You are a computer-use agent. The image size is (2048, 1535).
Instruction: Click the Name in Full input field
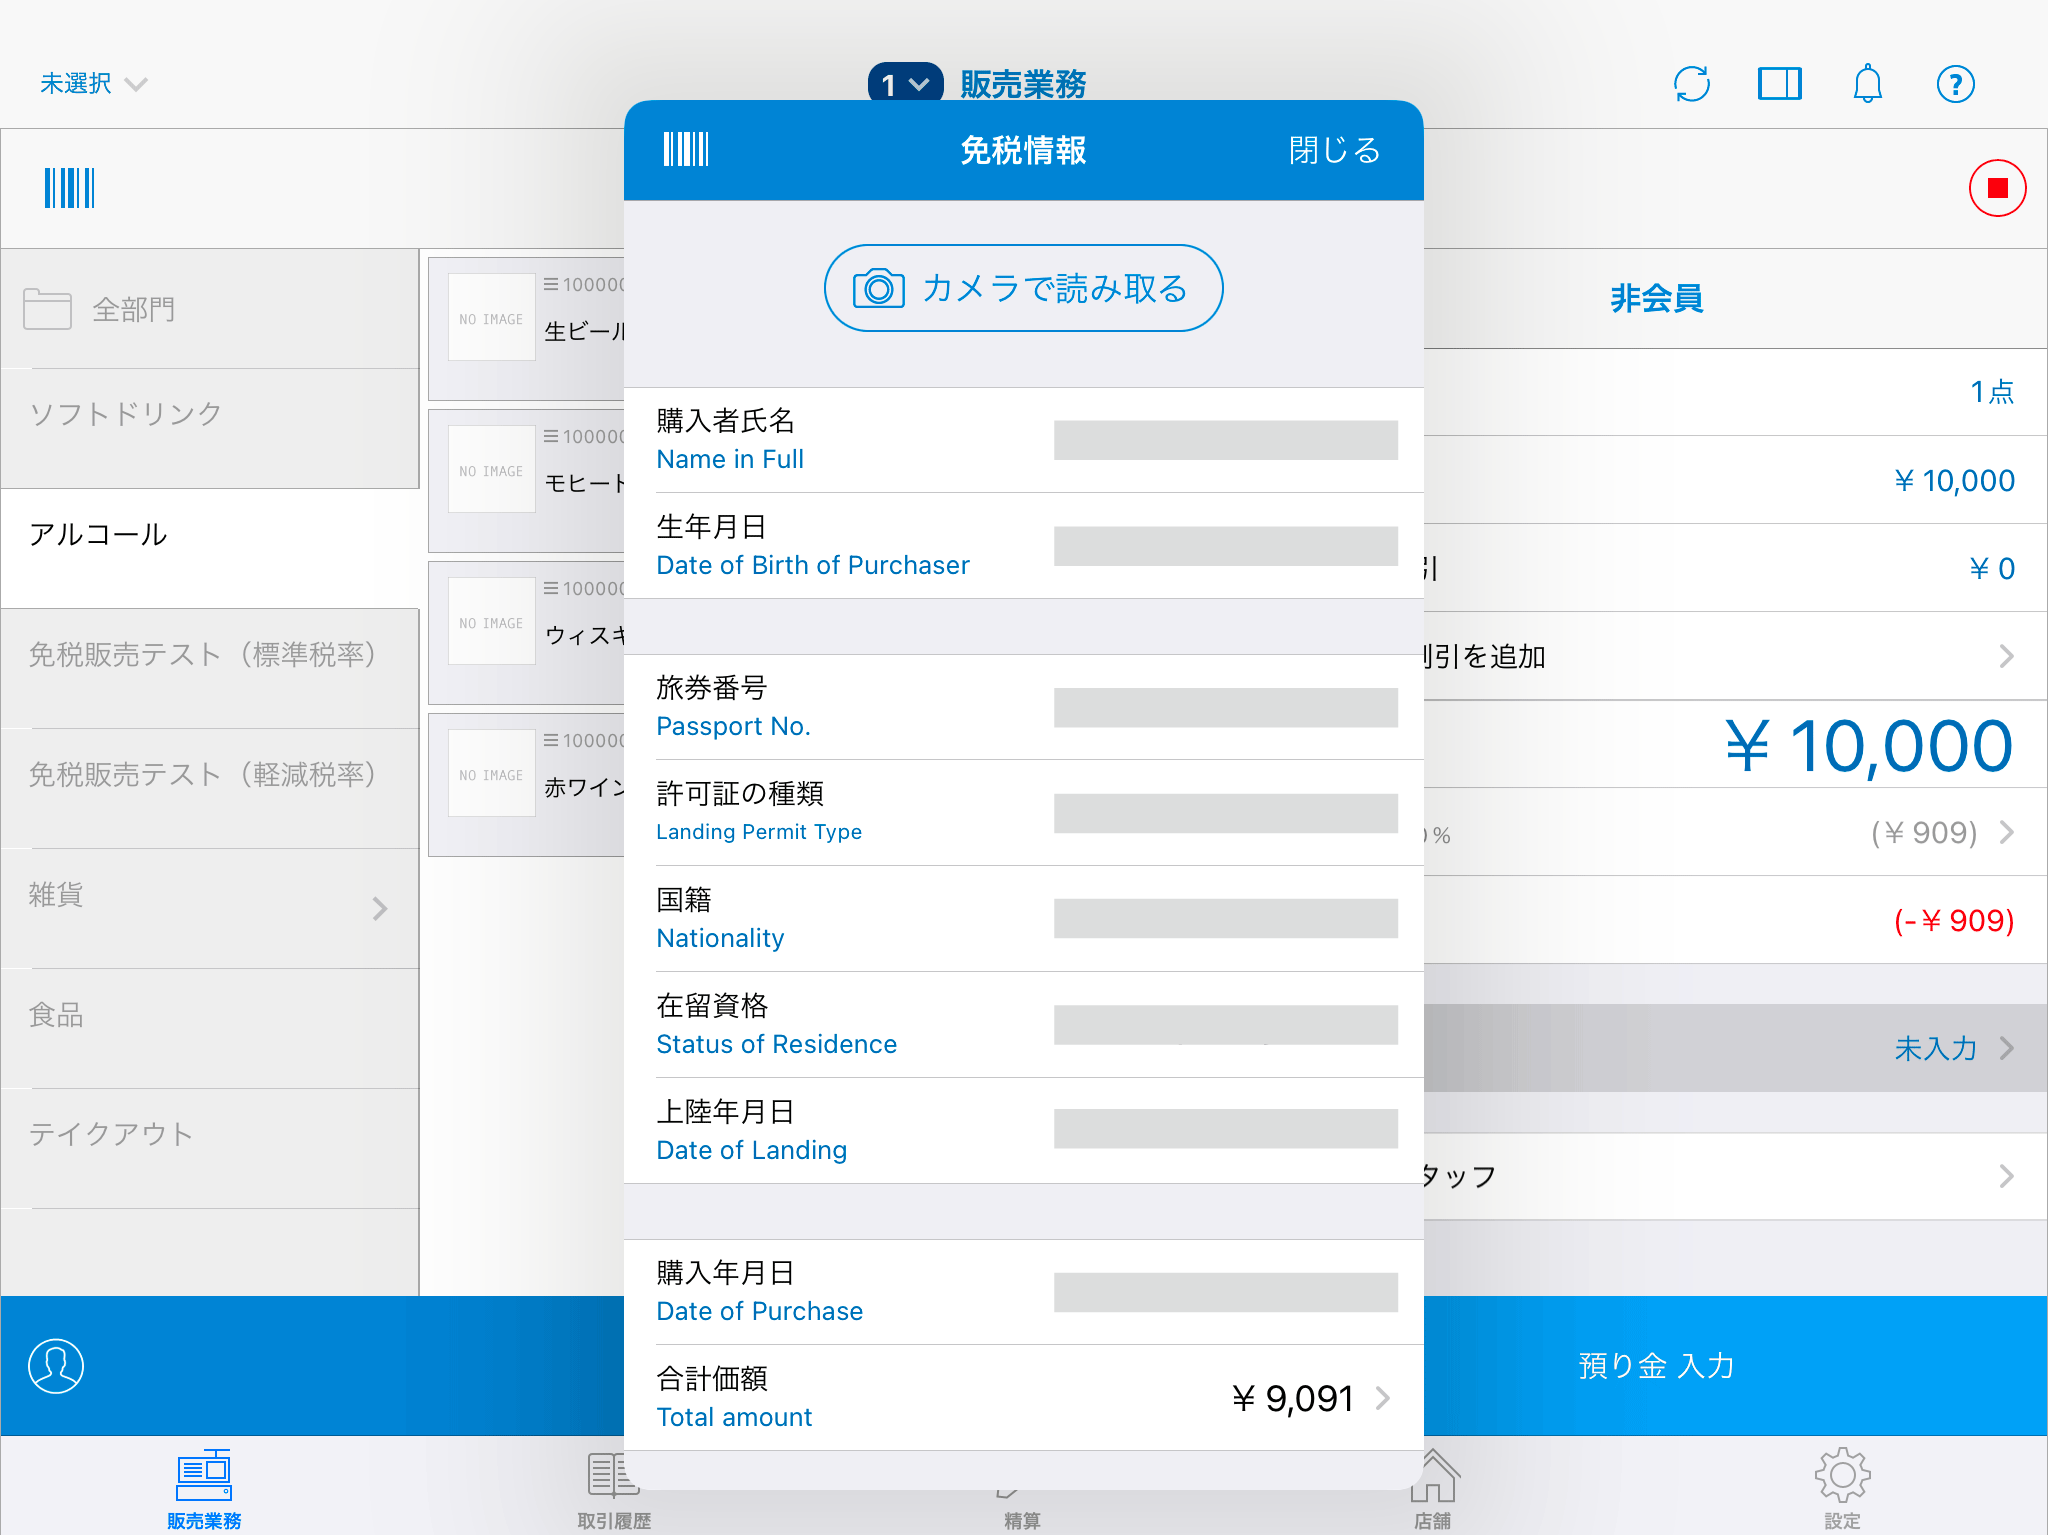1225,440
